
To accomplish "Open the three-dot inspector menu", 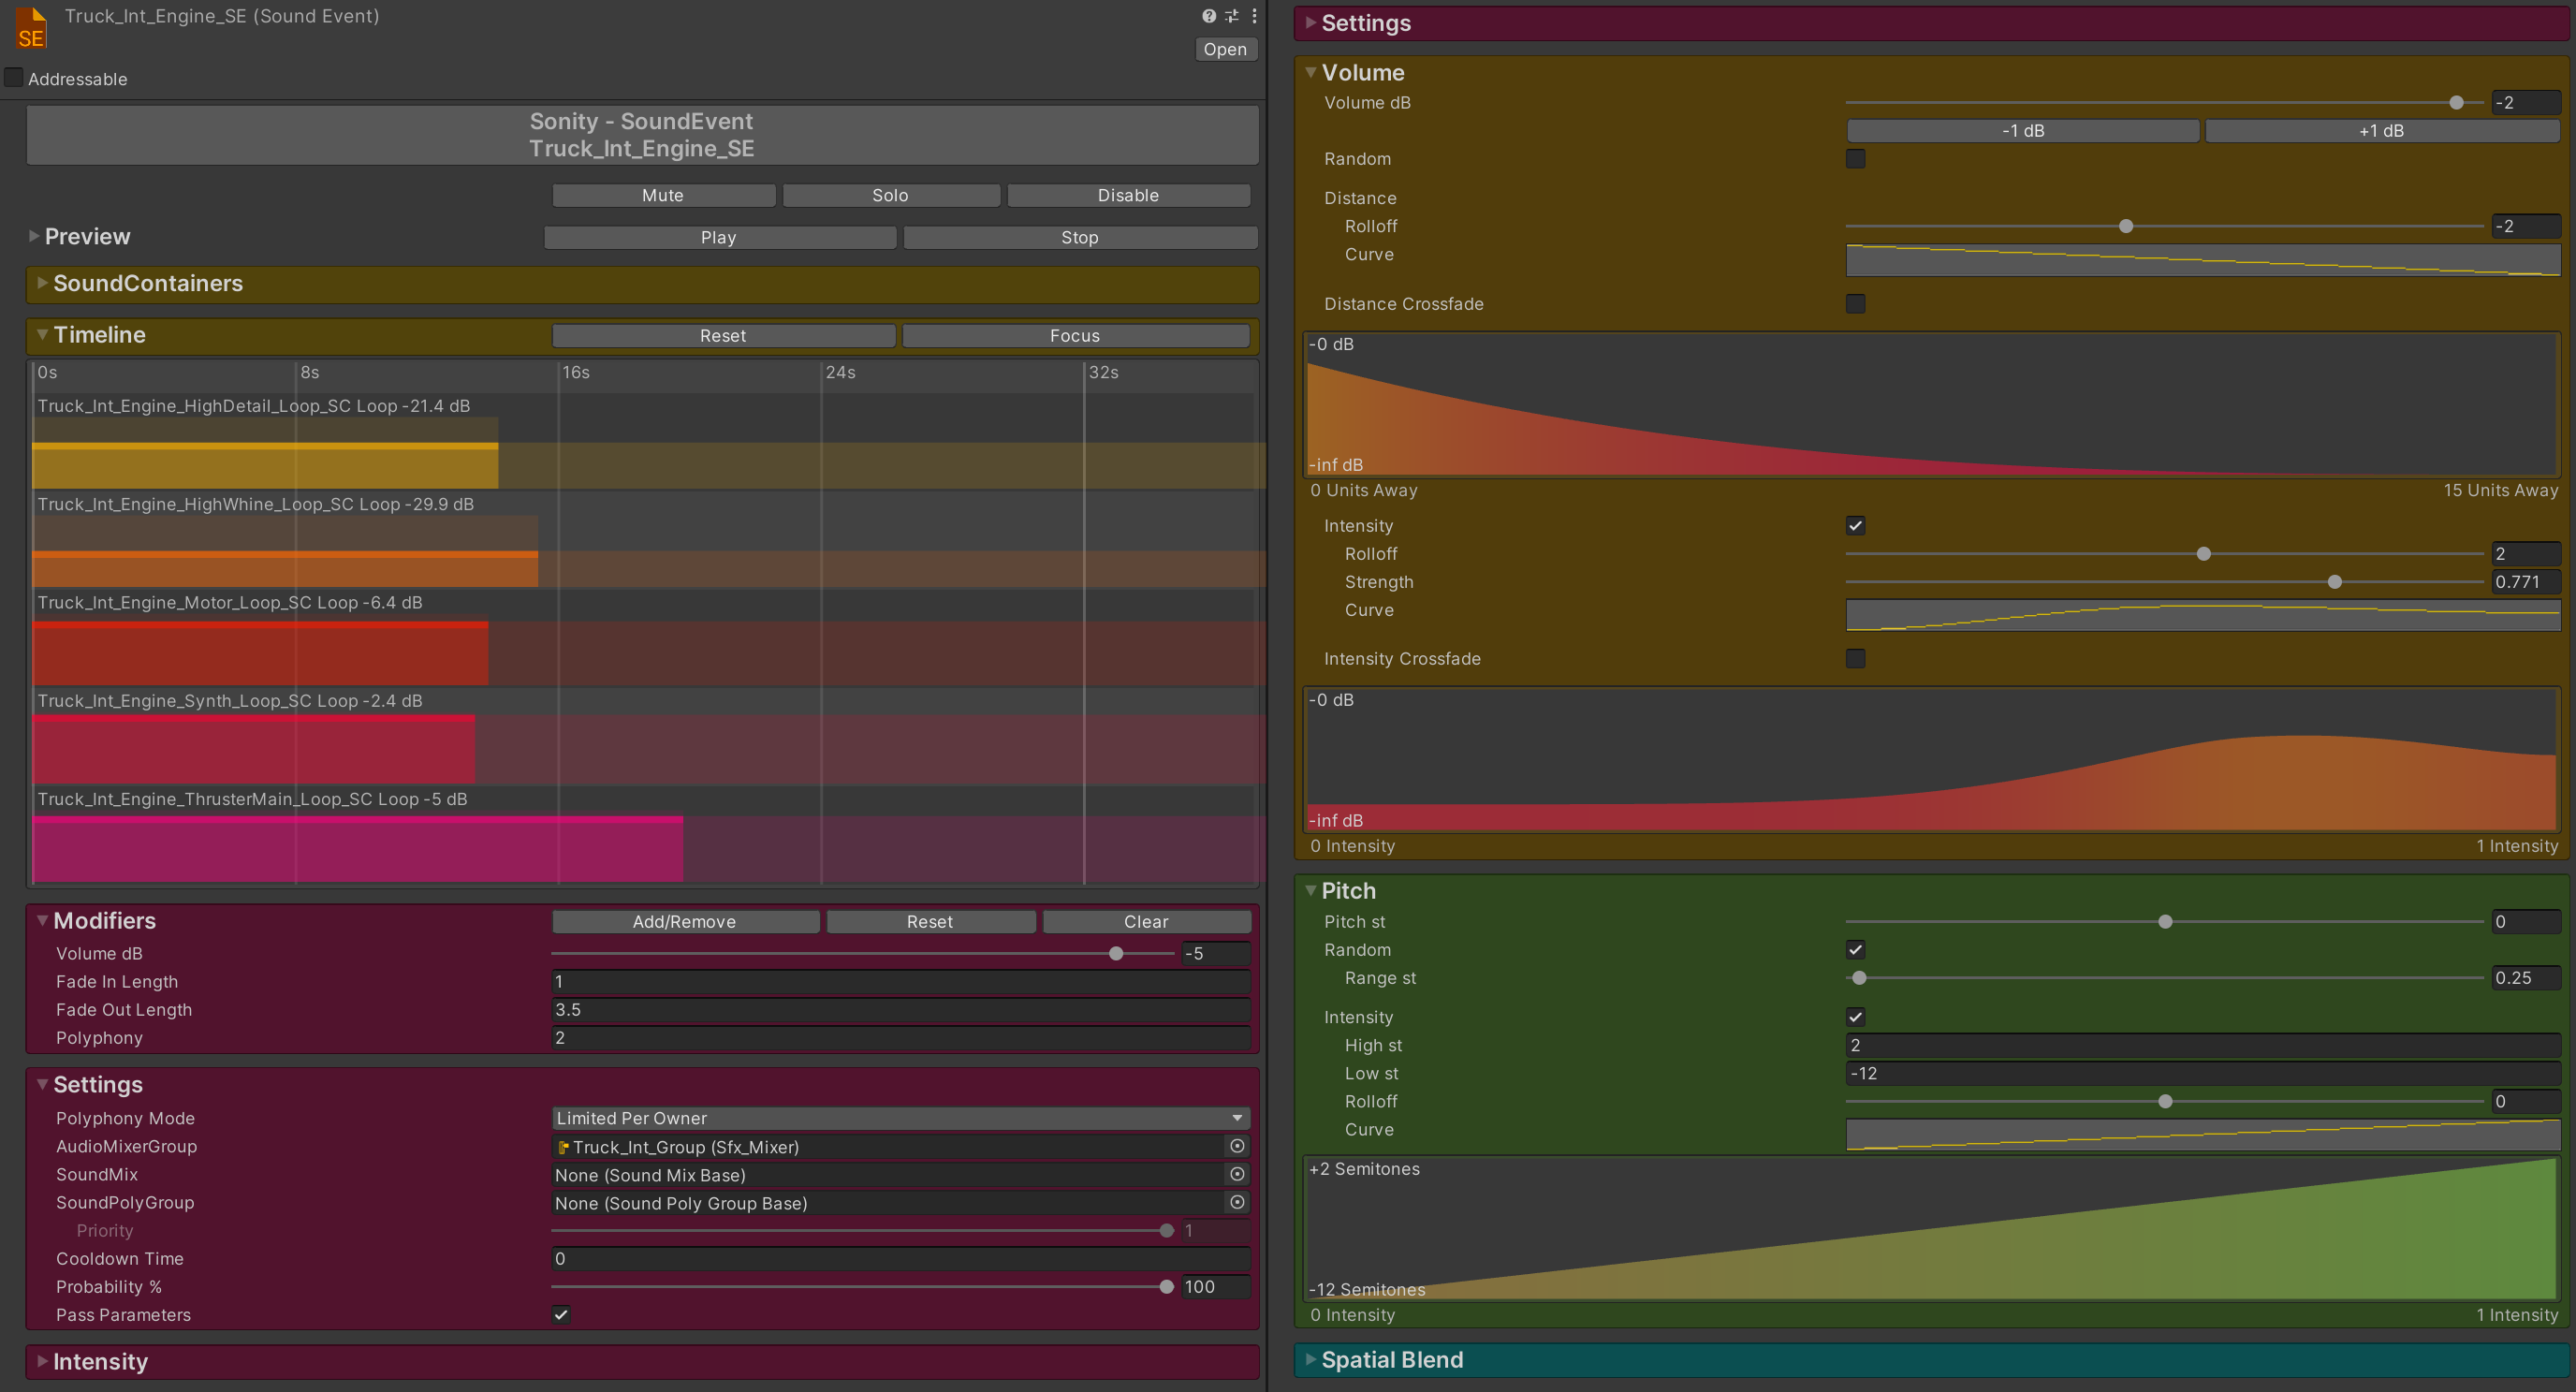I will coord(1254,16).
